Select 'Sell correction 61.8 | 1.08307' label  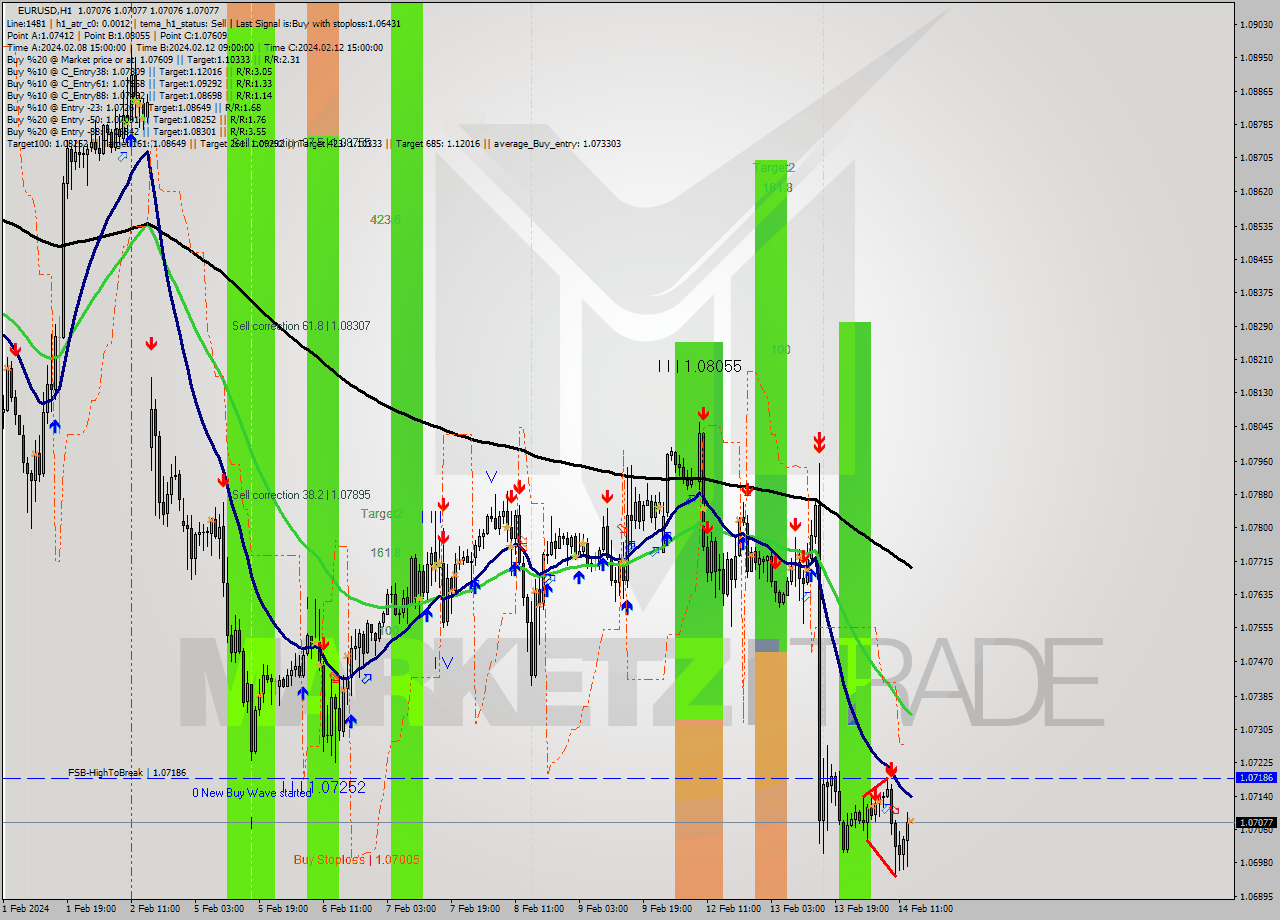click(301, 326)
